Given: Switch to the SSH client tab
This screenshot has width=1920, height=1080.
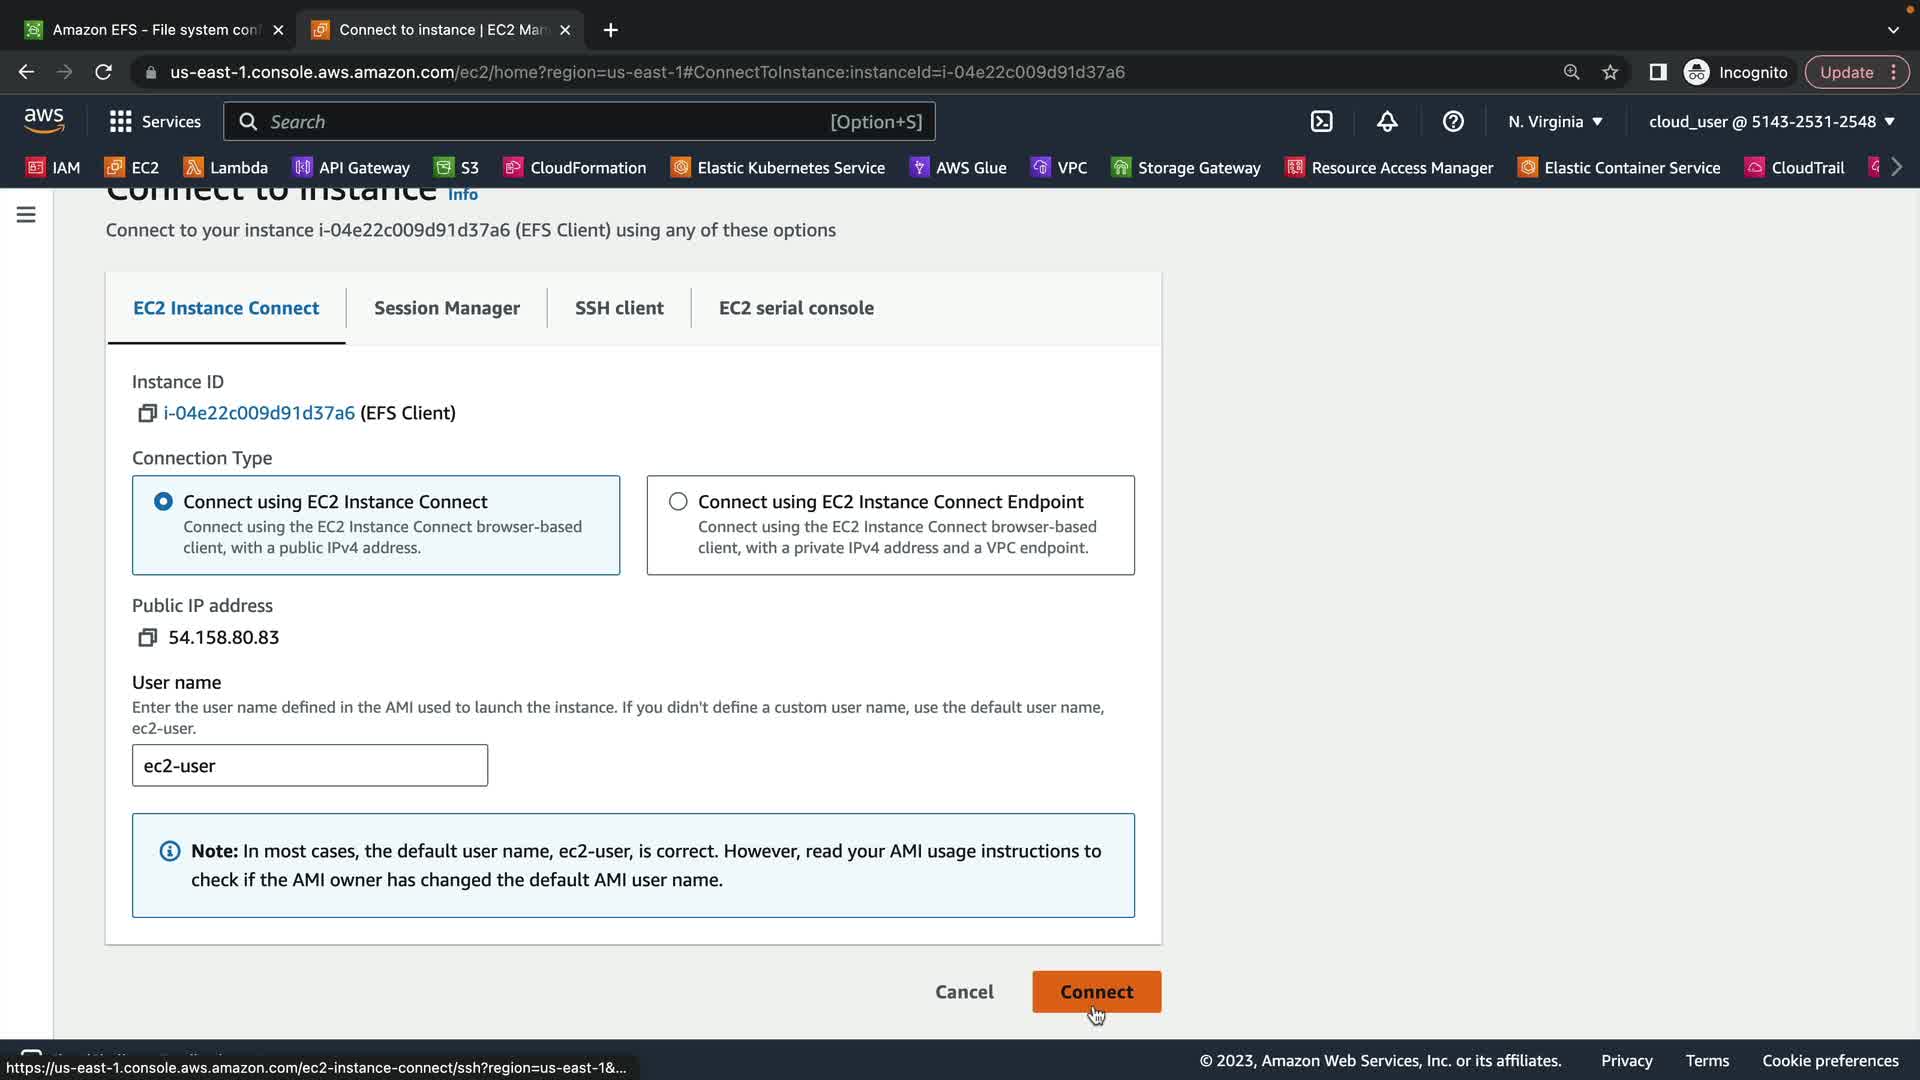Looking at the screenshot, I should coord(619,308).
